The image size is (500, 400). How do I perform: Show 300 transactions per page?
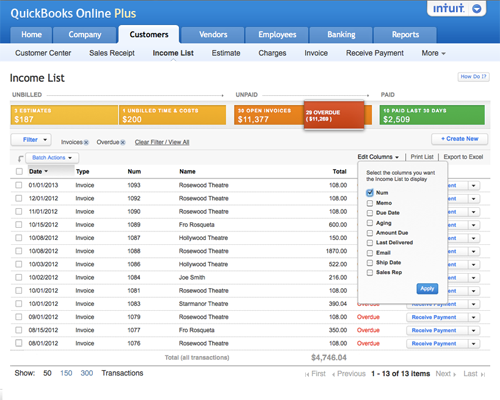[x=87, y=373]
